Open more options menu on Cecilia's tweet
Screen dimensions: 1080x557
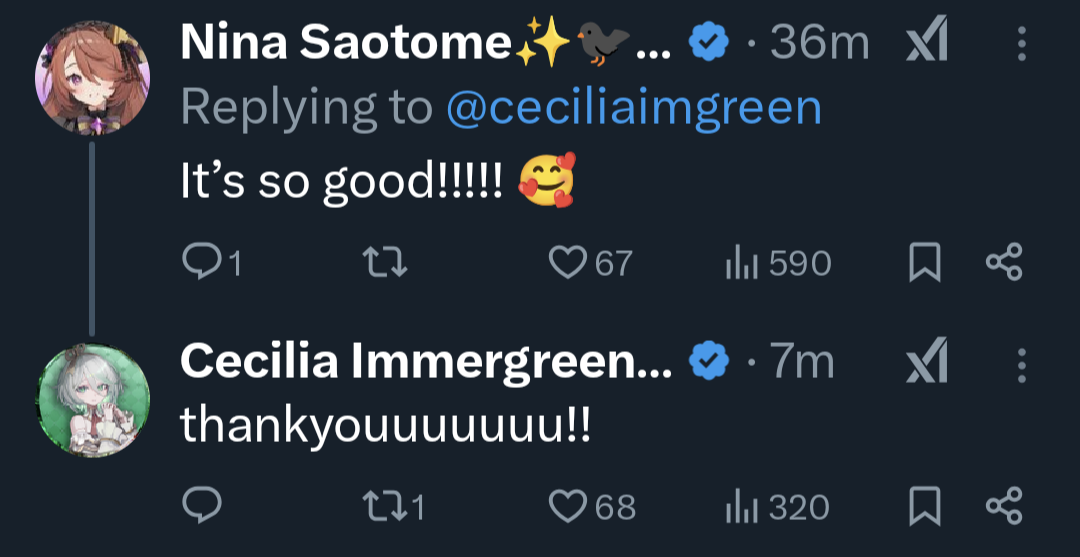(1021, 363)
